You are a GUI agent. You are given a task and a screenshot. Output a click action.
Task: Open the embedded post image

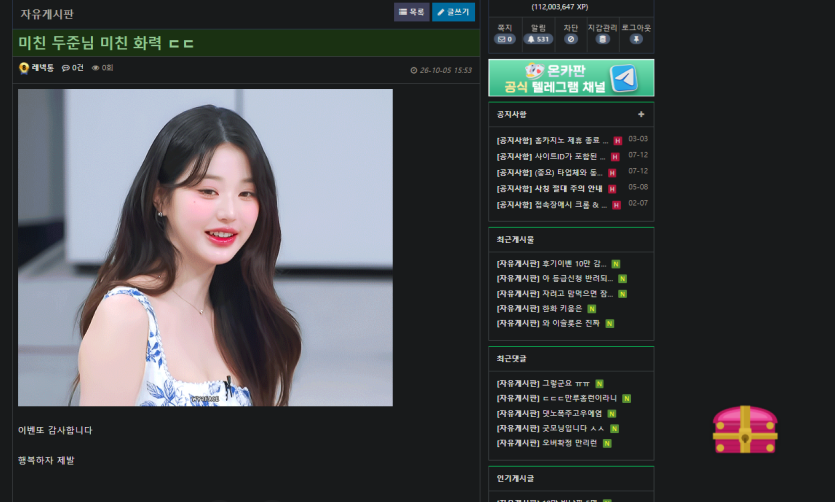pos(206,248)
